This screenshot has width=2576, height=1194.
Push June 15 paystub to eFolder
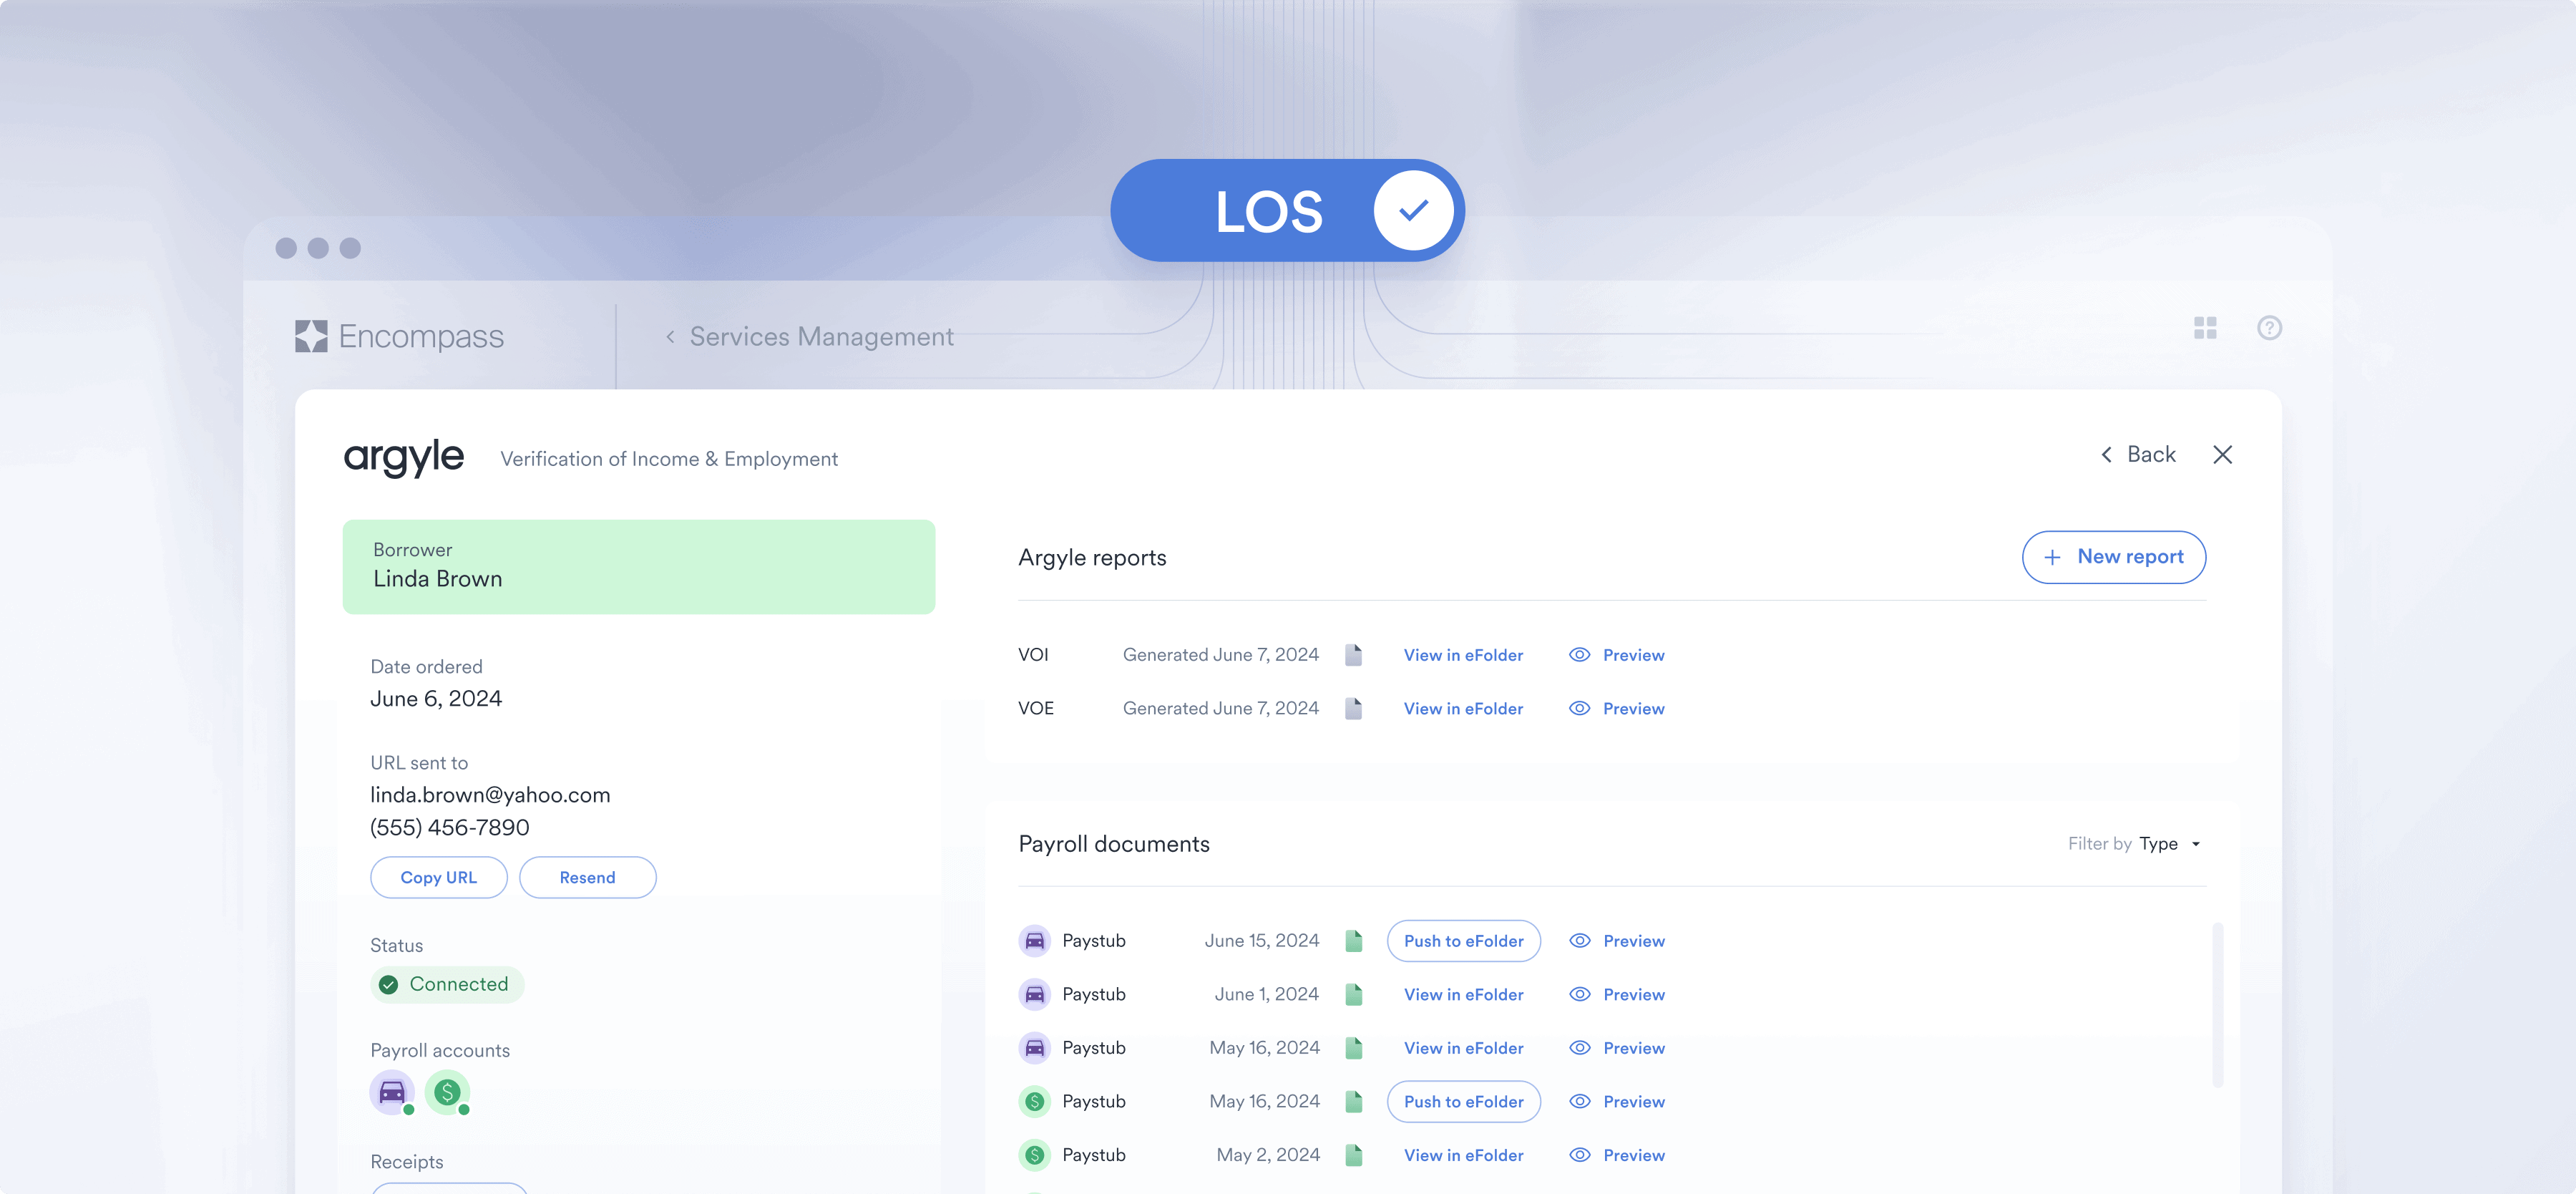pyautogui.click(x=1463, y=941)
